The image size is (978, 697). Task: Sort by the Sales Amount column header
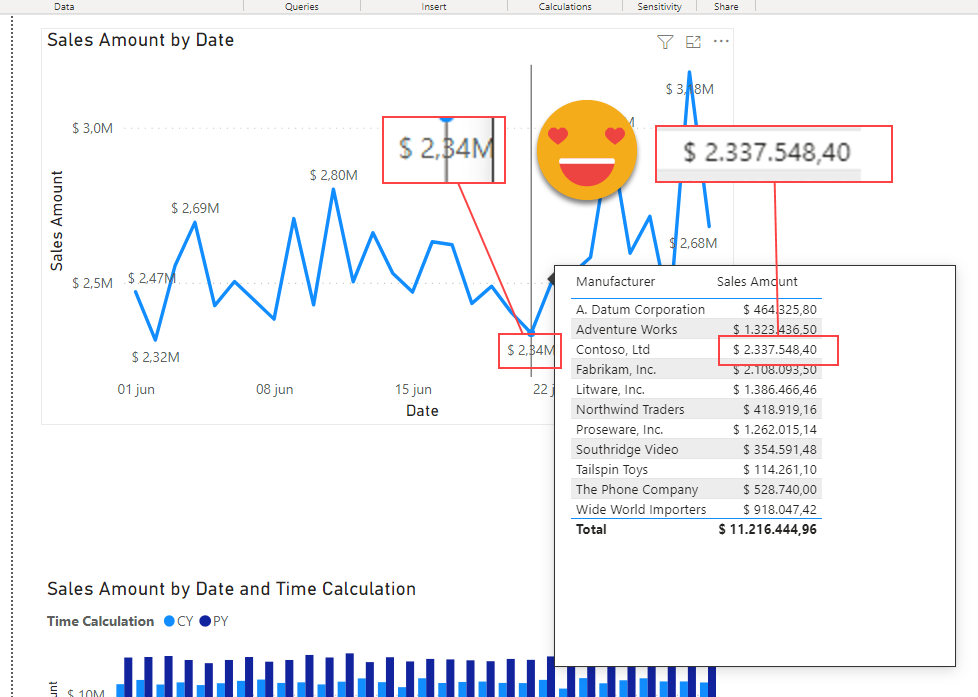point(757,282)
